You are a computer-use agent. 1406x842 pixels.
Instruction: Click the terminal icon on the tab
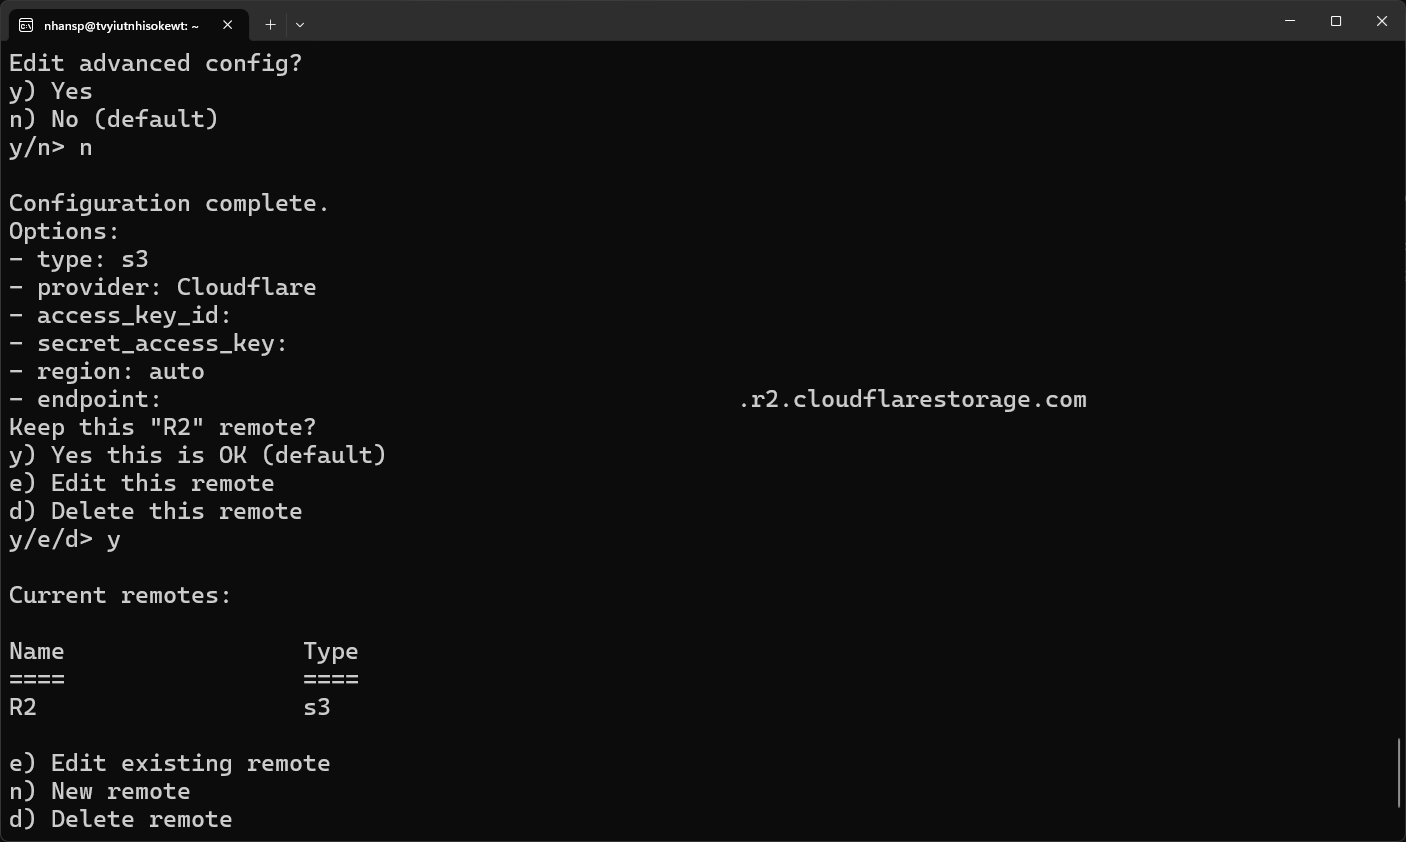coord(26,25)
